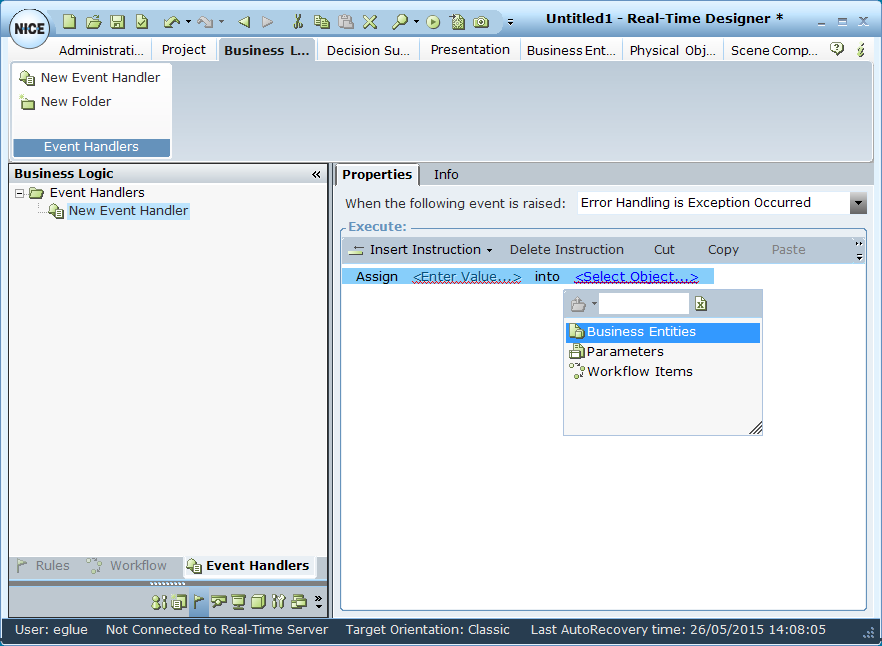Click the Cut scissors toolbar icon

pyautogui.click(x=297, y=21)
